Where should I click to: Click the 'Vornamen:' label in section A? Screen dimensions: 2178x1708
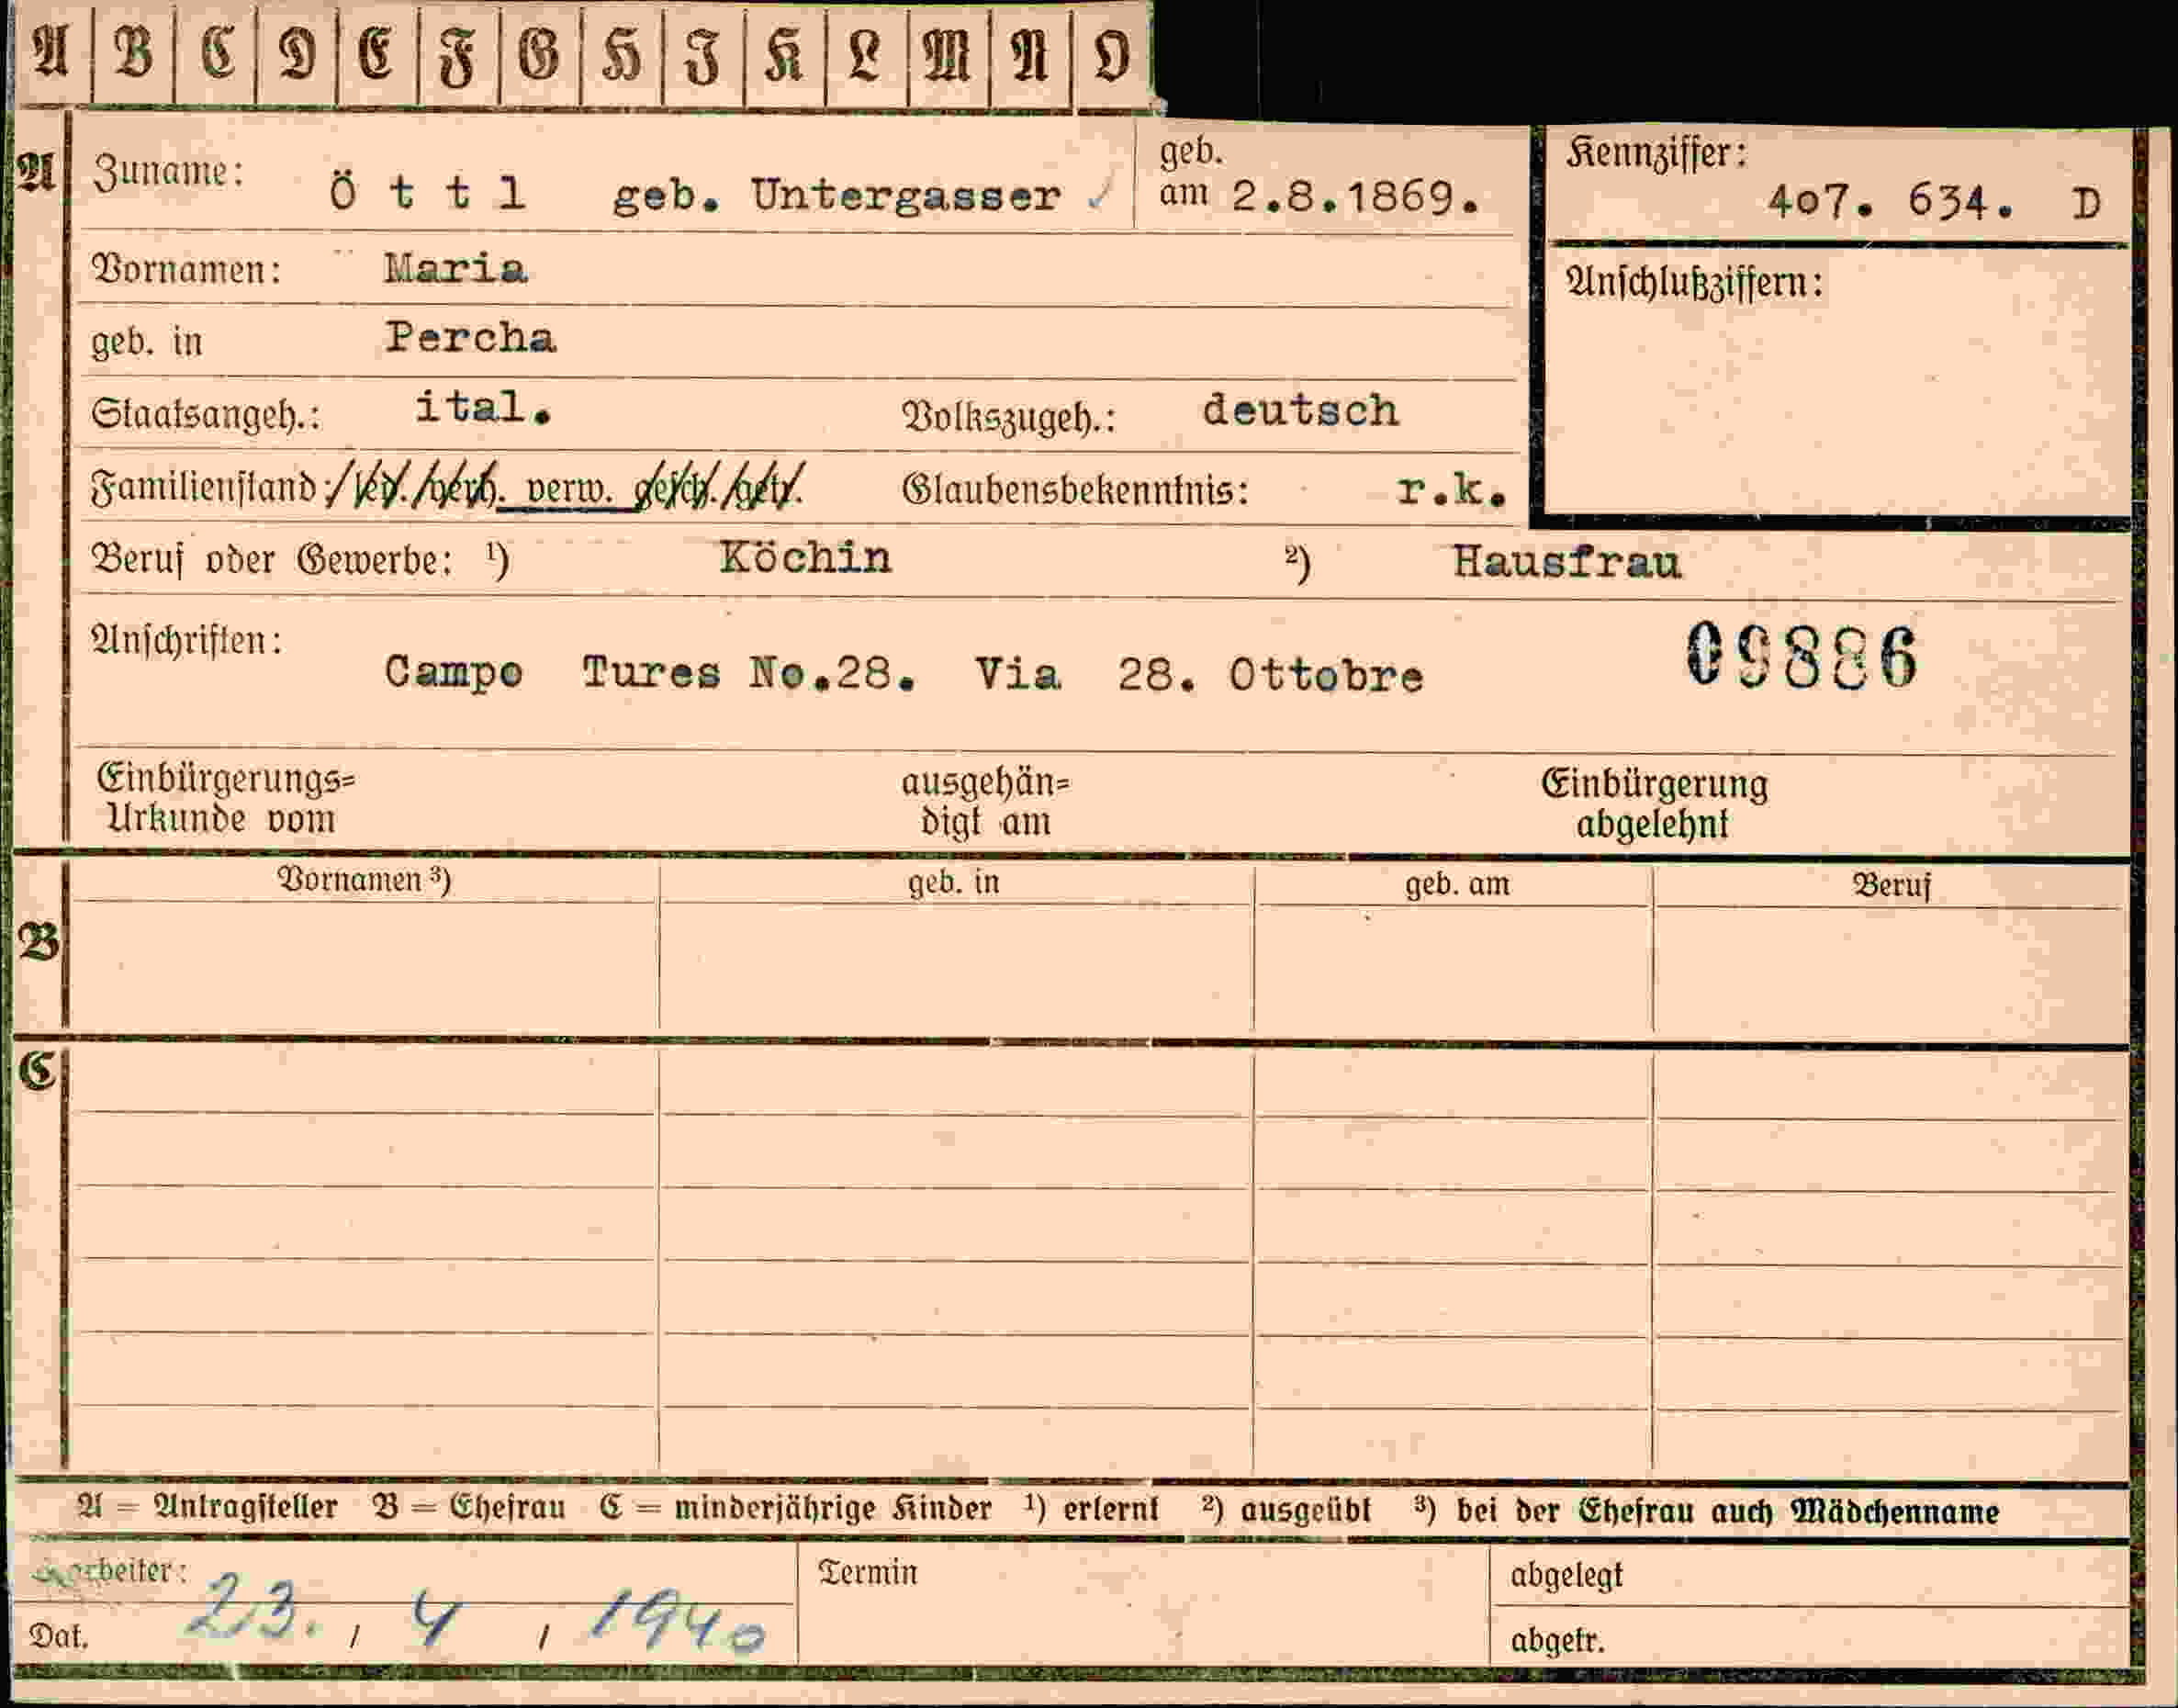click(186, 270)
